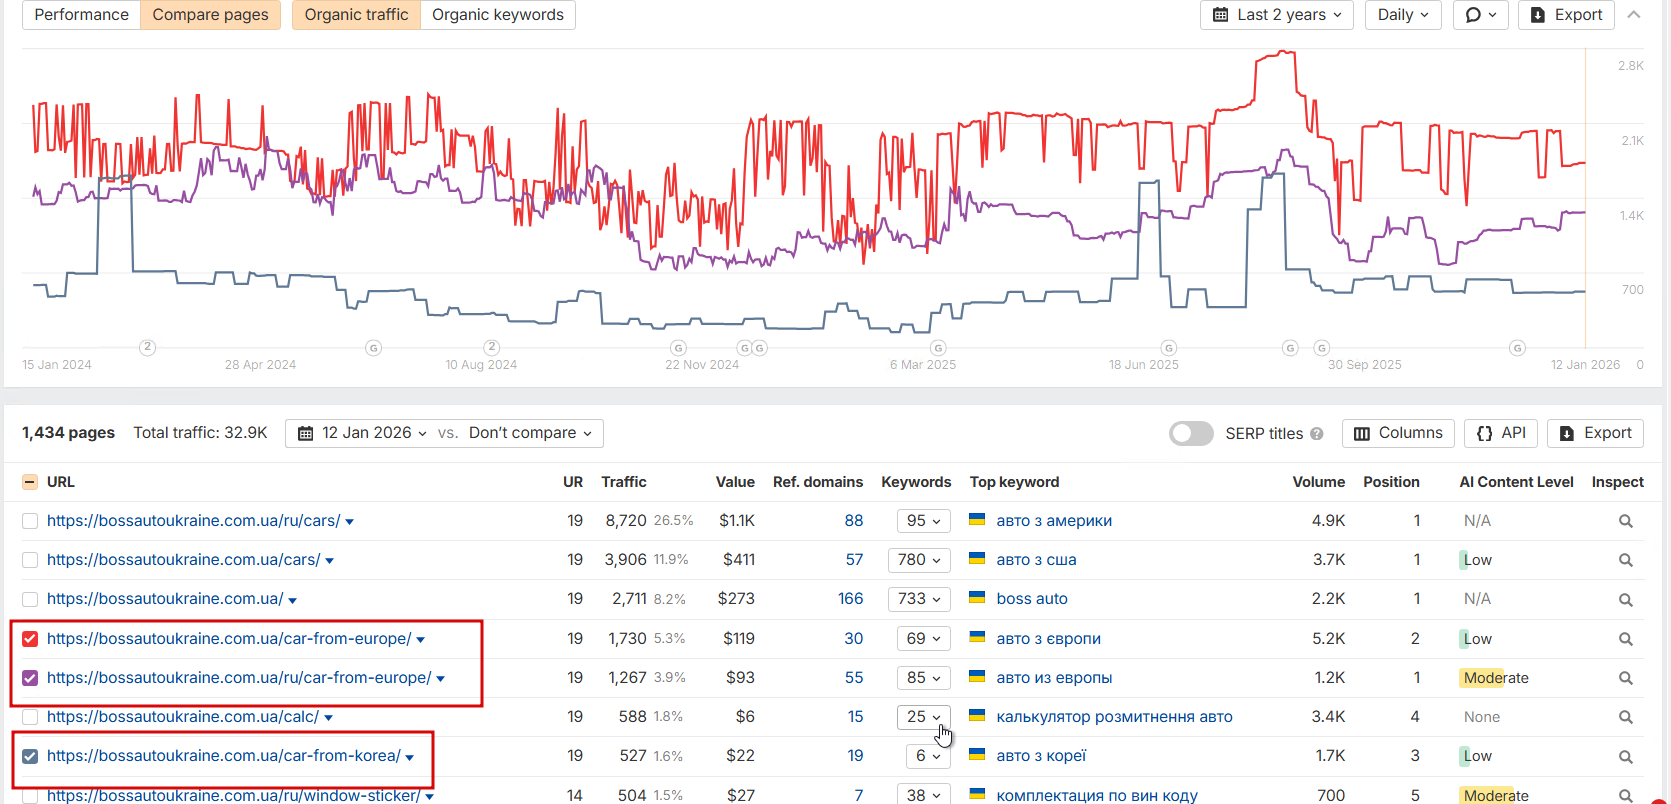Inspect the /calc/ page row
Viewport: 1671px width, 804px height.
click(1625, 717)
